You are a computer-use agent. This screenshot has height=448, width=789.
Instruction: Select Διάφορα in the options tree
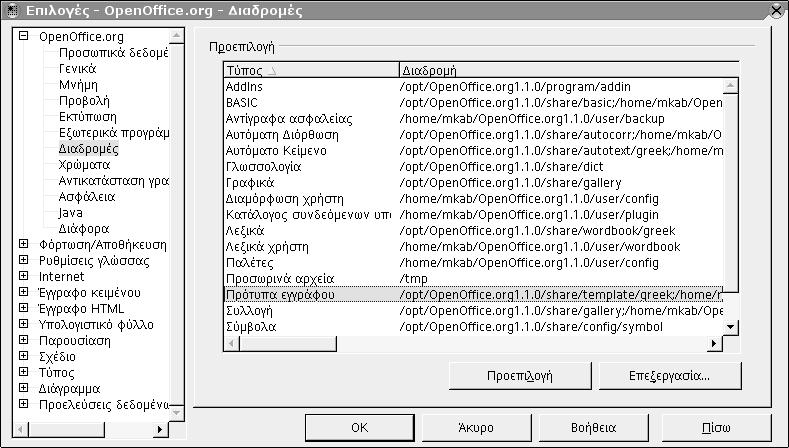84,229
